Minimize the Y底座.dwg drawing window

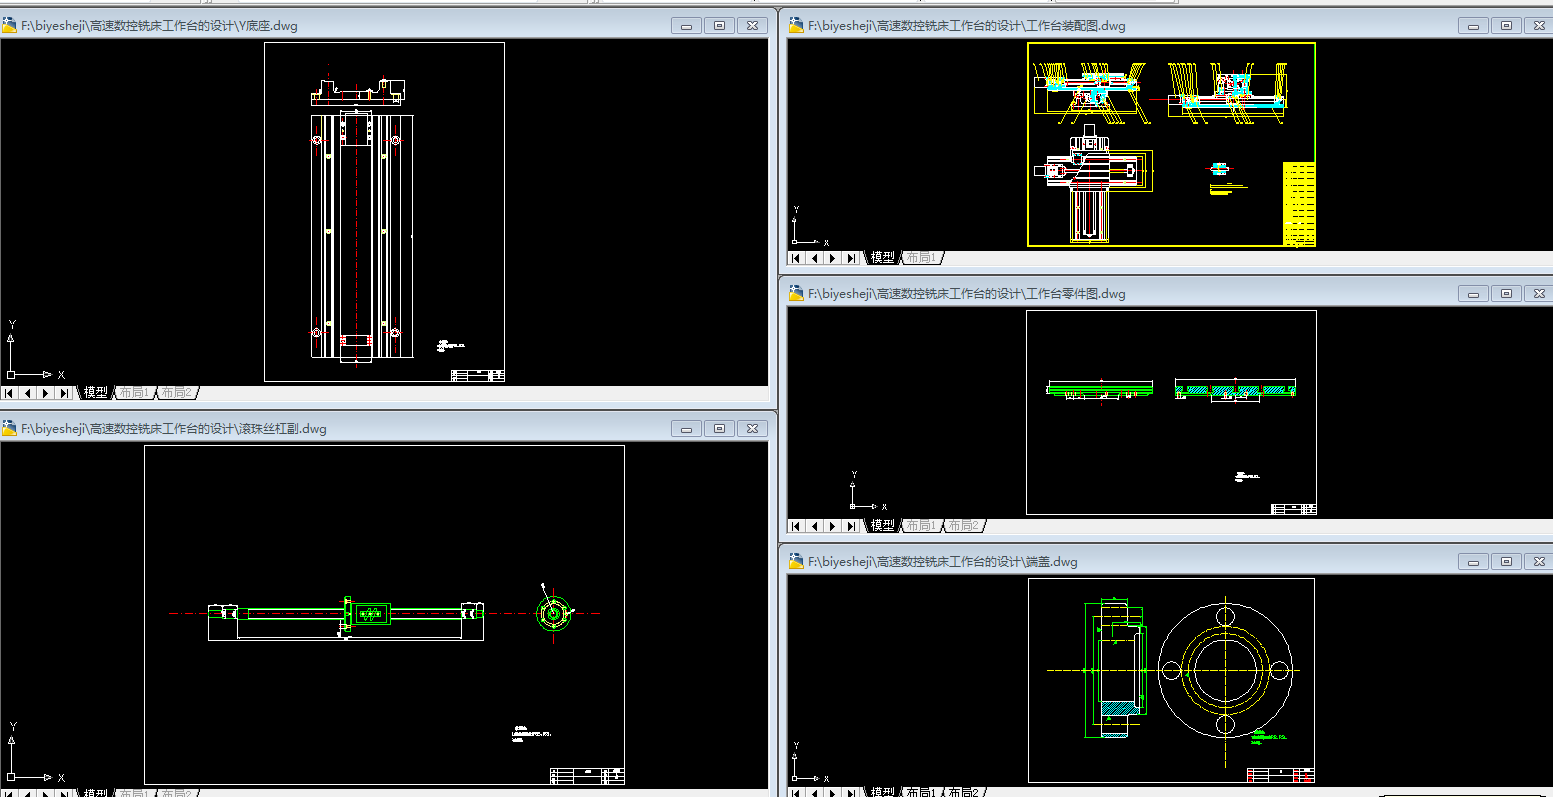point(686,26)
